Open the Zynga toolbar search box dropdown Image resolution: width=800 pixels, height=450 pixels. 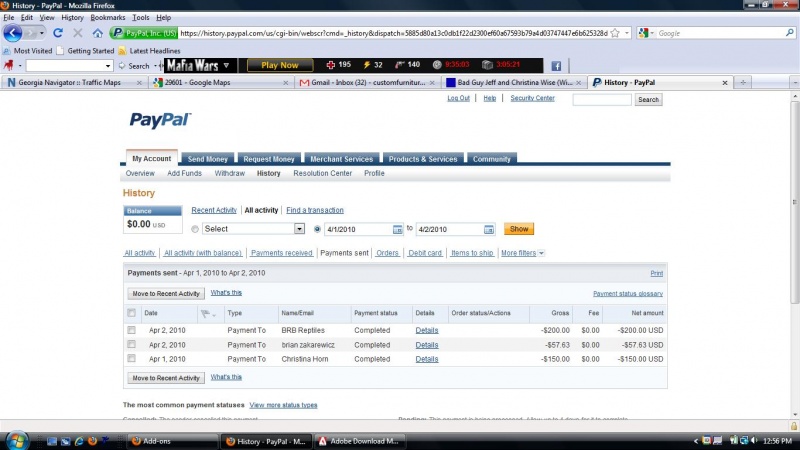coord(108,66)
